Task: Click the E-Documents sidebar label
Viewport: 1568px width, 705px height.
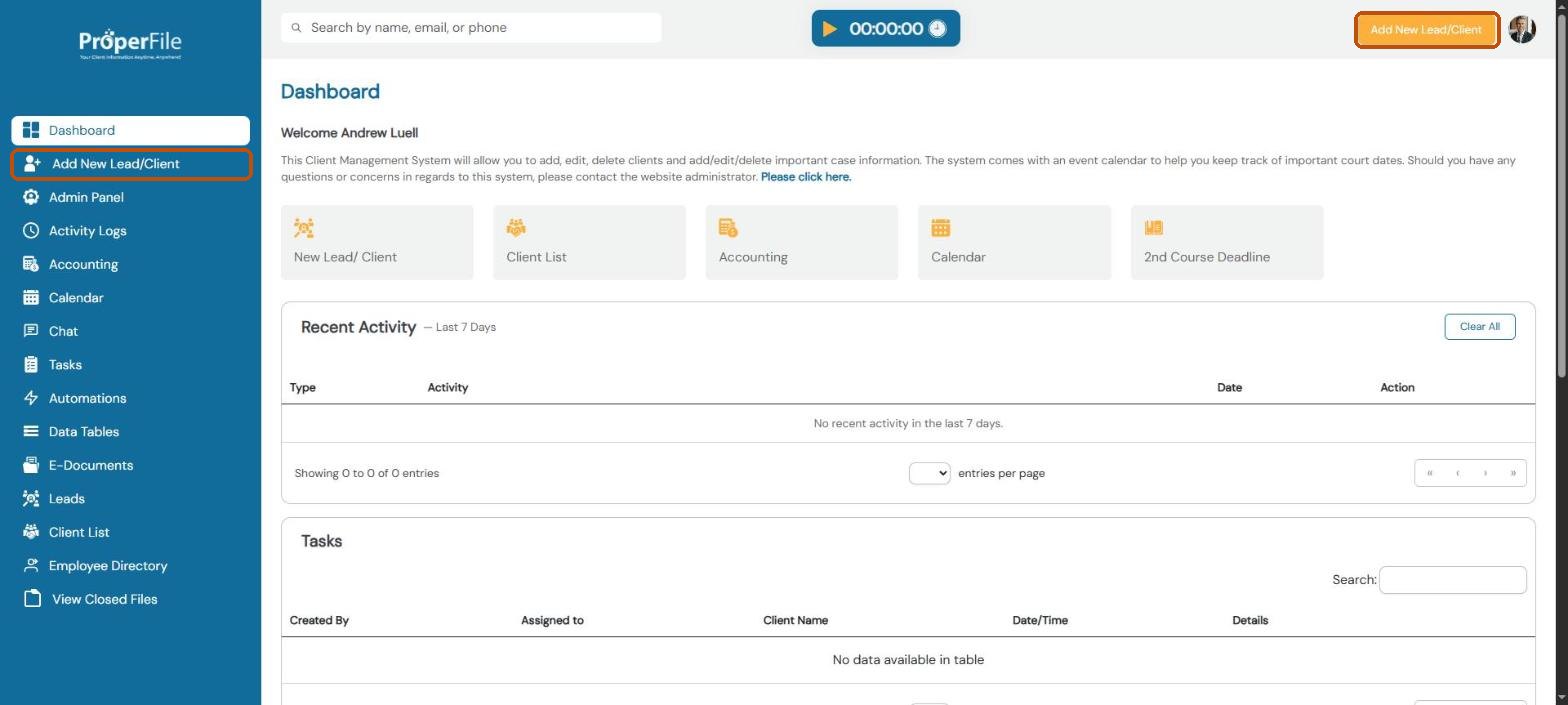Action: tap(91, 465)
